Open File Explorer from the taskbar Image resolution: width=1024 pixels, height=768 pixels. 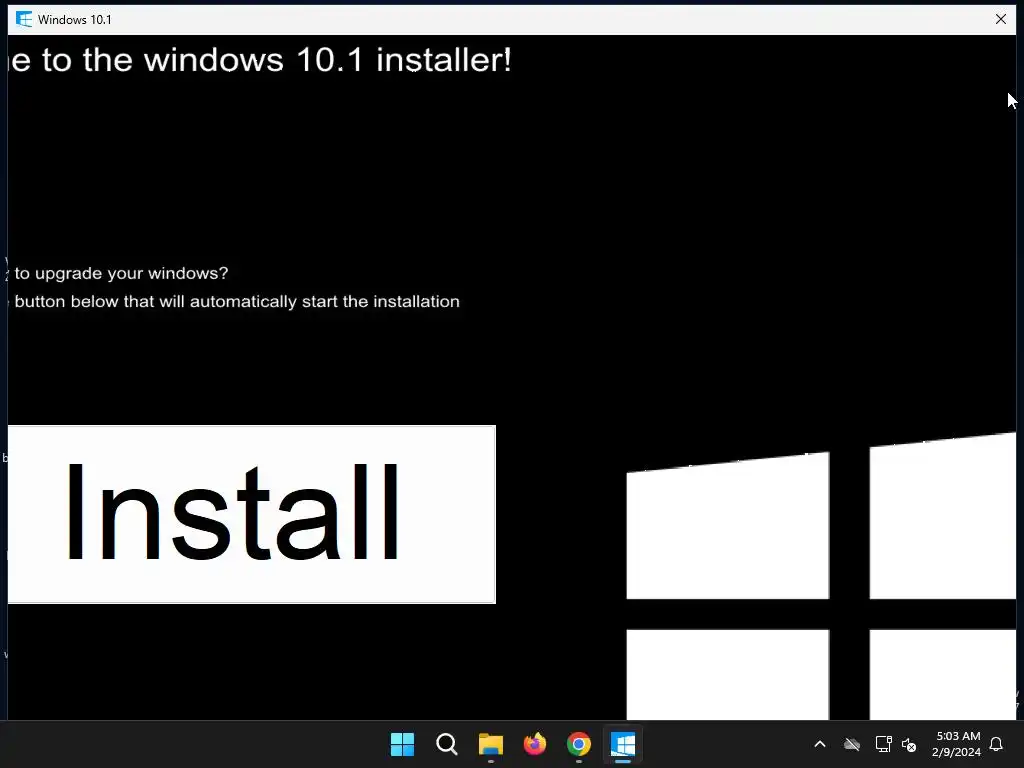[x=490, y=744]
